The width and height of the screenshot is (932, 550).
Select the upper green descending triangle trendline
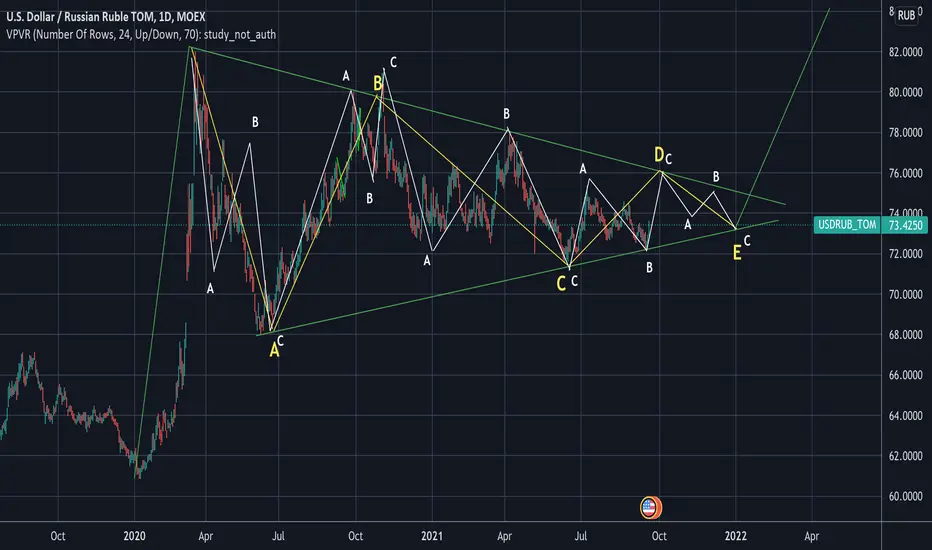487,125
